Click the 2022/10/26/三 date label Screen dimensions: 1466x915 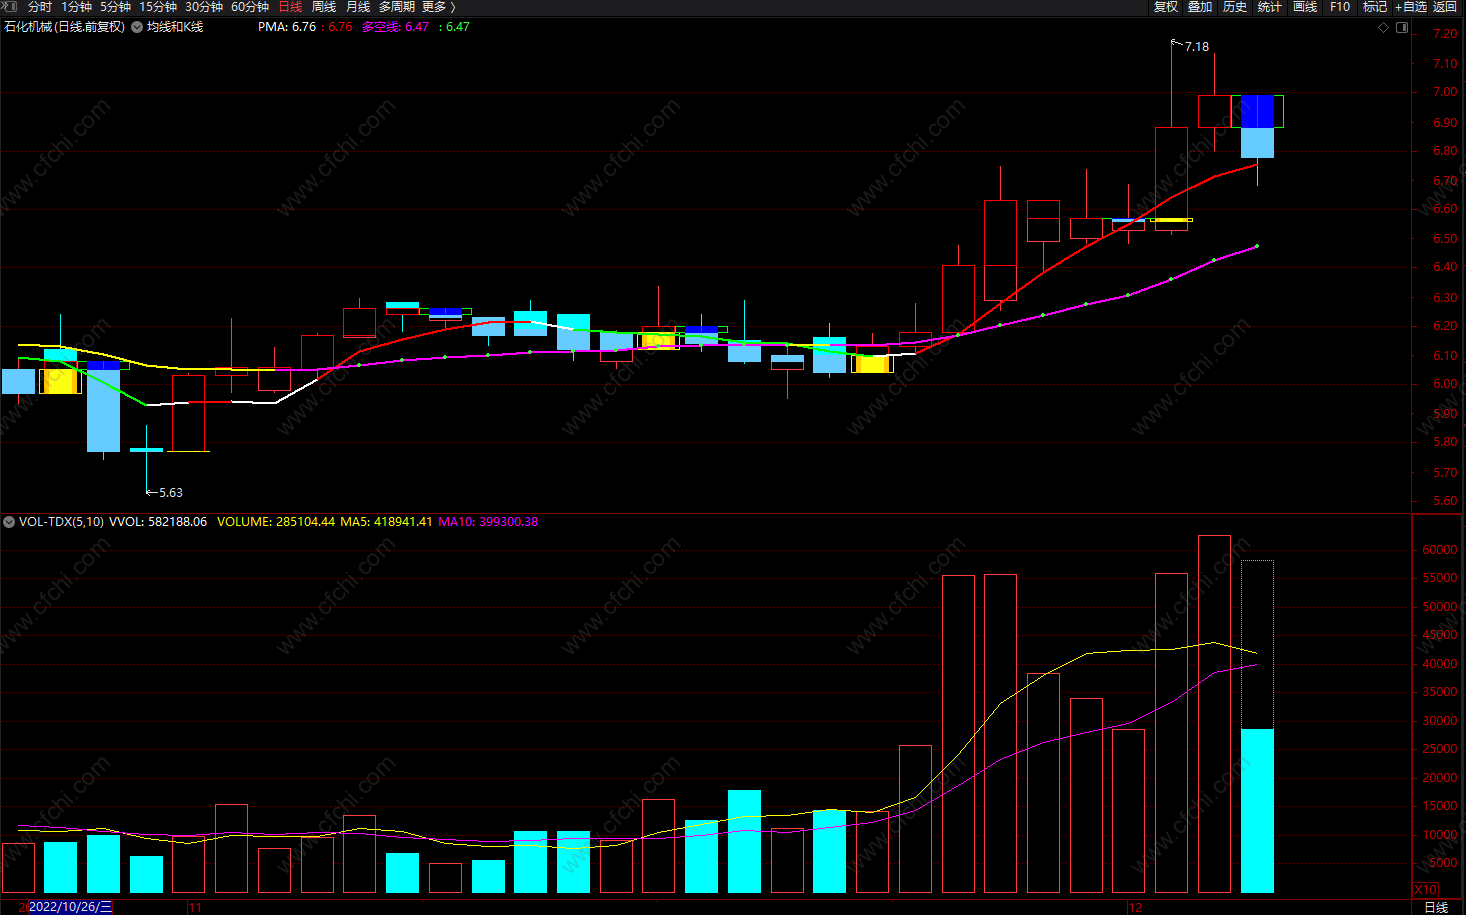(70, 907)
